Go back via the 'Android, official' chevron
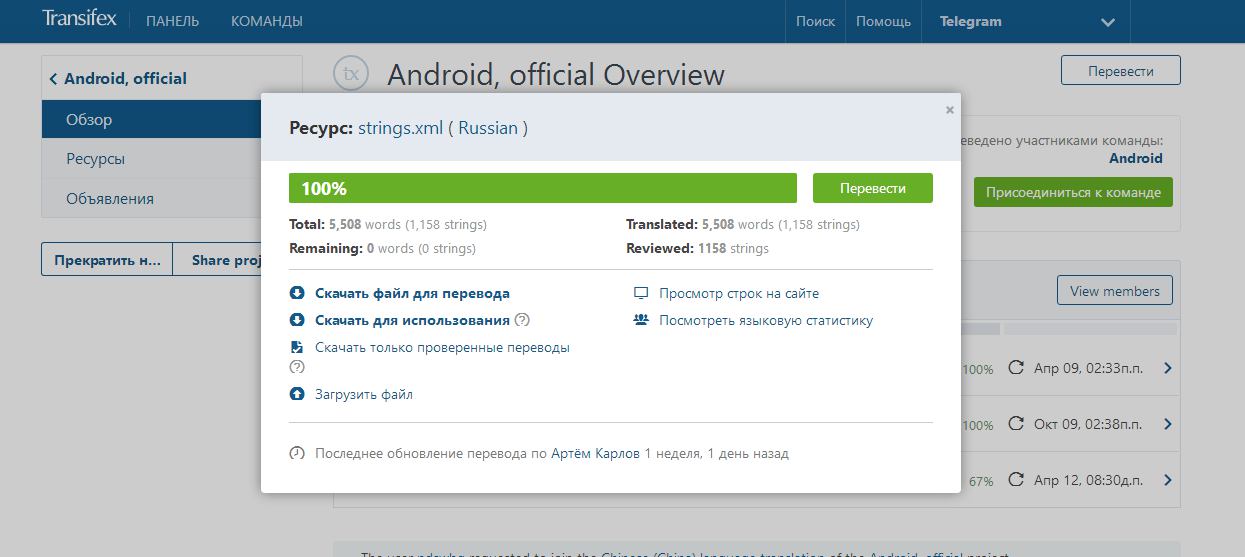Image resolution: width=1245 pixels, height=557 pixels. coord(53,78)
